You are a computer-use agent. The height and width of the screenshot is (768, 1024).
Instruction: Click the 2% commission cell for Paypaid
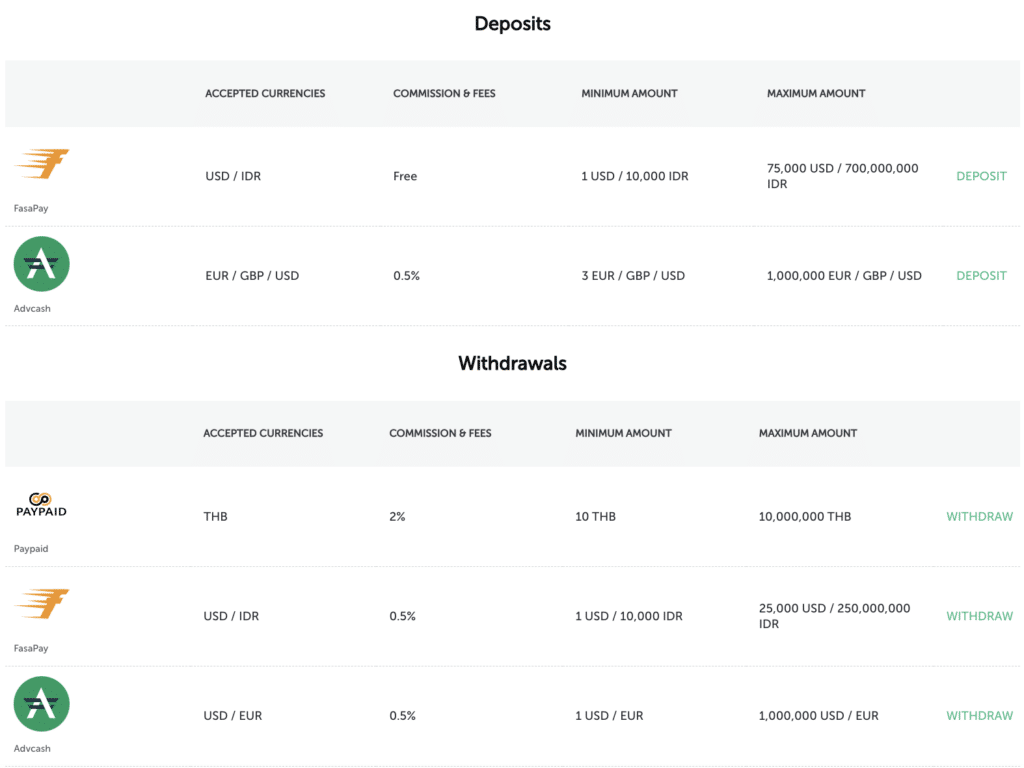(397, 517)
